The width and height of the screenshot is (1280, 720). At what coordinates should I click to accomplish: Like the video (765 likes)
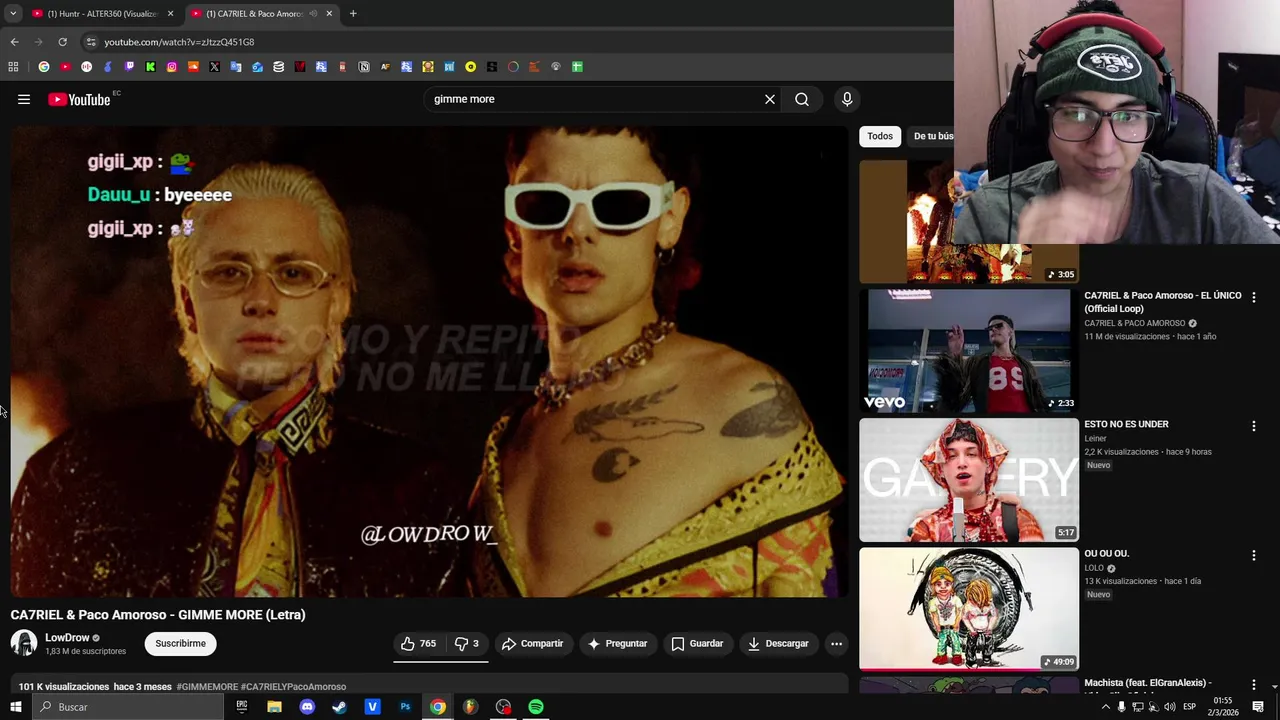tap(418, 644)
